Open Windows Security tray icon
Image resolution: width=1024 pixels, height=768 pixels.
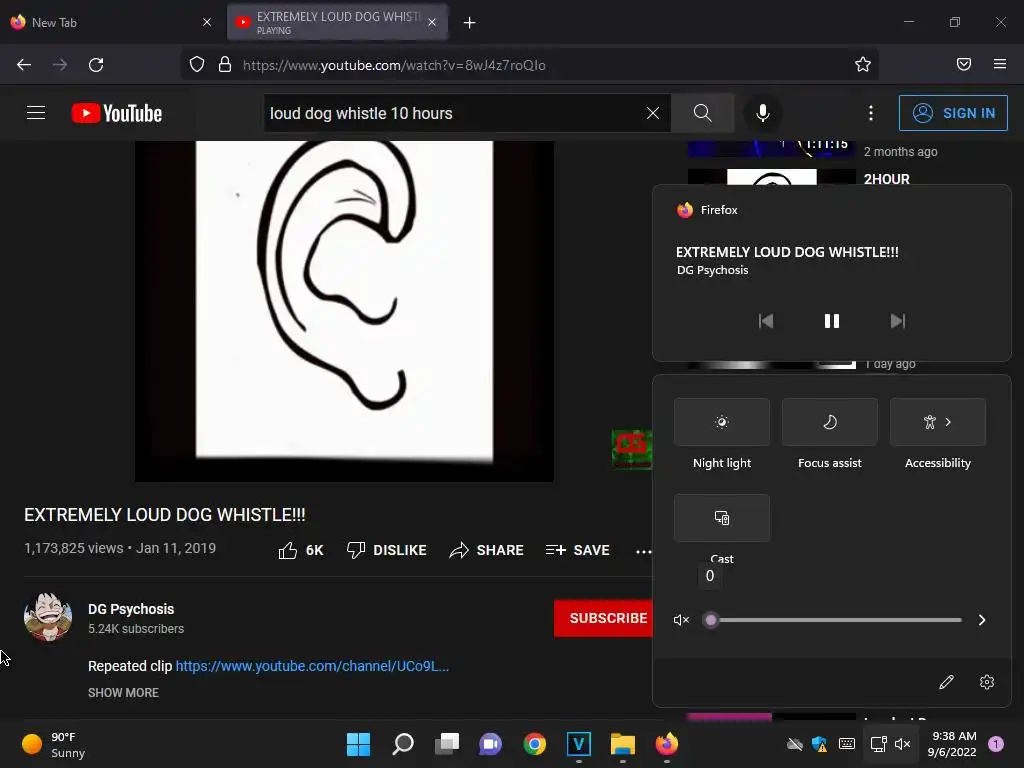click(x=820, y=744)
